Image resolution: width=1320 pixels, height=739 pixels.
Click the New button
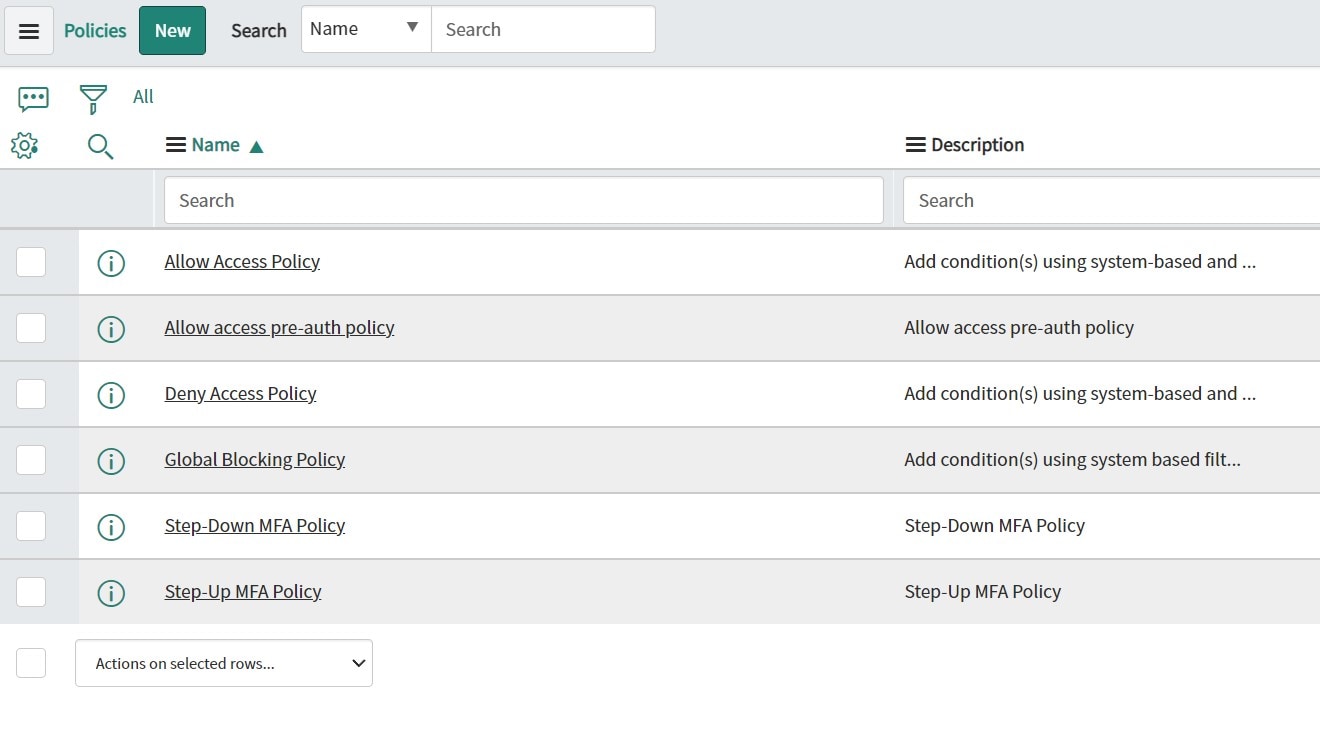tap(172, 30)
